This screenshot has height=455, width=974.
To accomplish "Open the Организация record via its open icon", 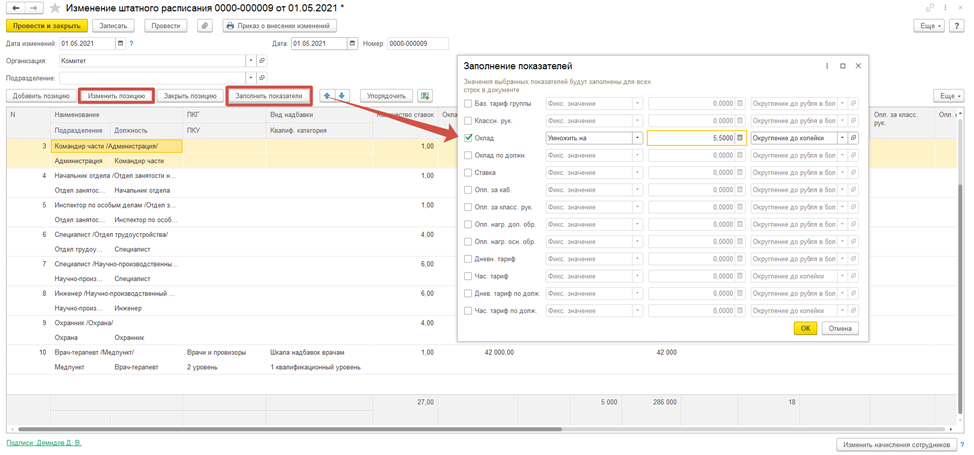I will point(262,61).
